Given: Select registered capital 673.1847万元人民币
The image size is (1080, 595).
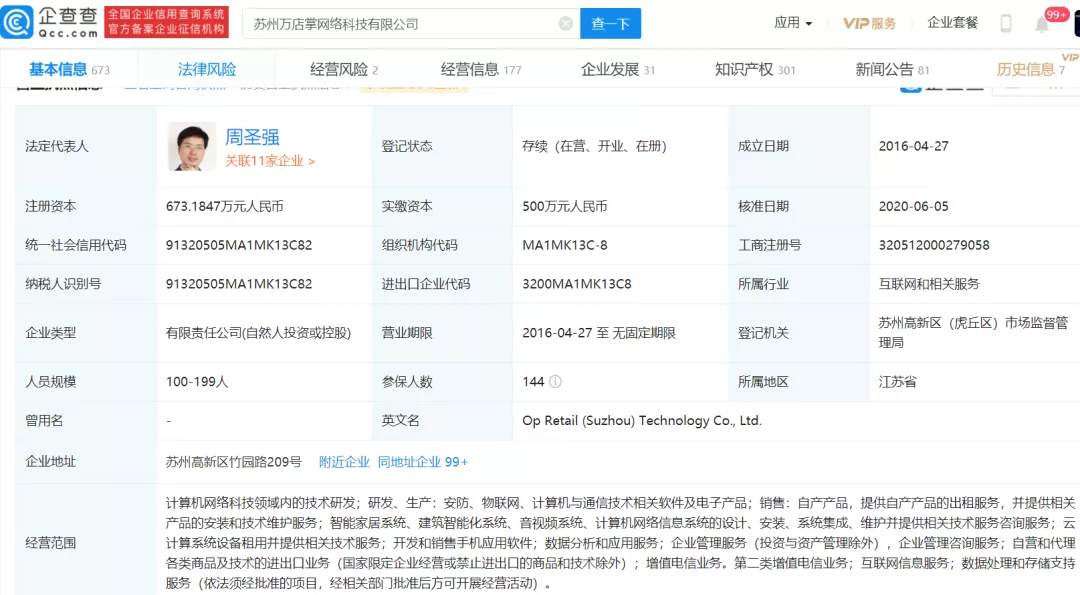Looking at the screenshot, I should pos(225,206).
